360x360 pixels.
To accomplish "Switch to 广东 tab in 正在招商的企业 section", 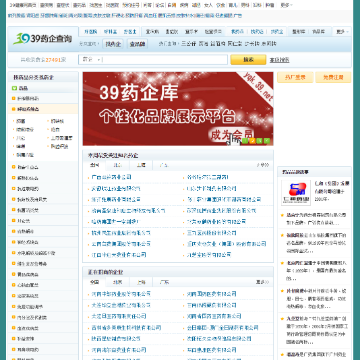I will click(164, 282).
